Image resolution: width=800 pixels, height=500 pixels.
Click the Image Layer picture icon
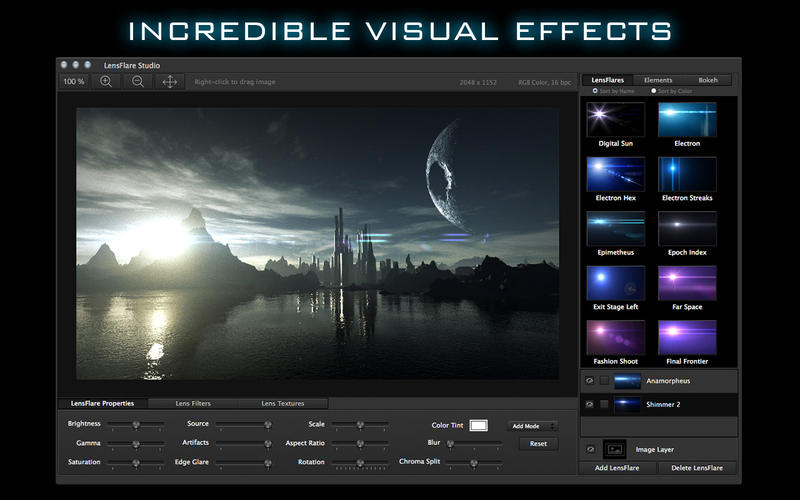pyautogui.click(x=614, y=450)
